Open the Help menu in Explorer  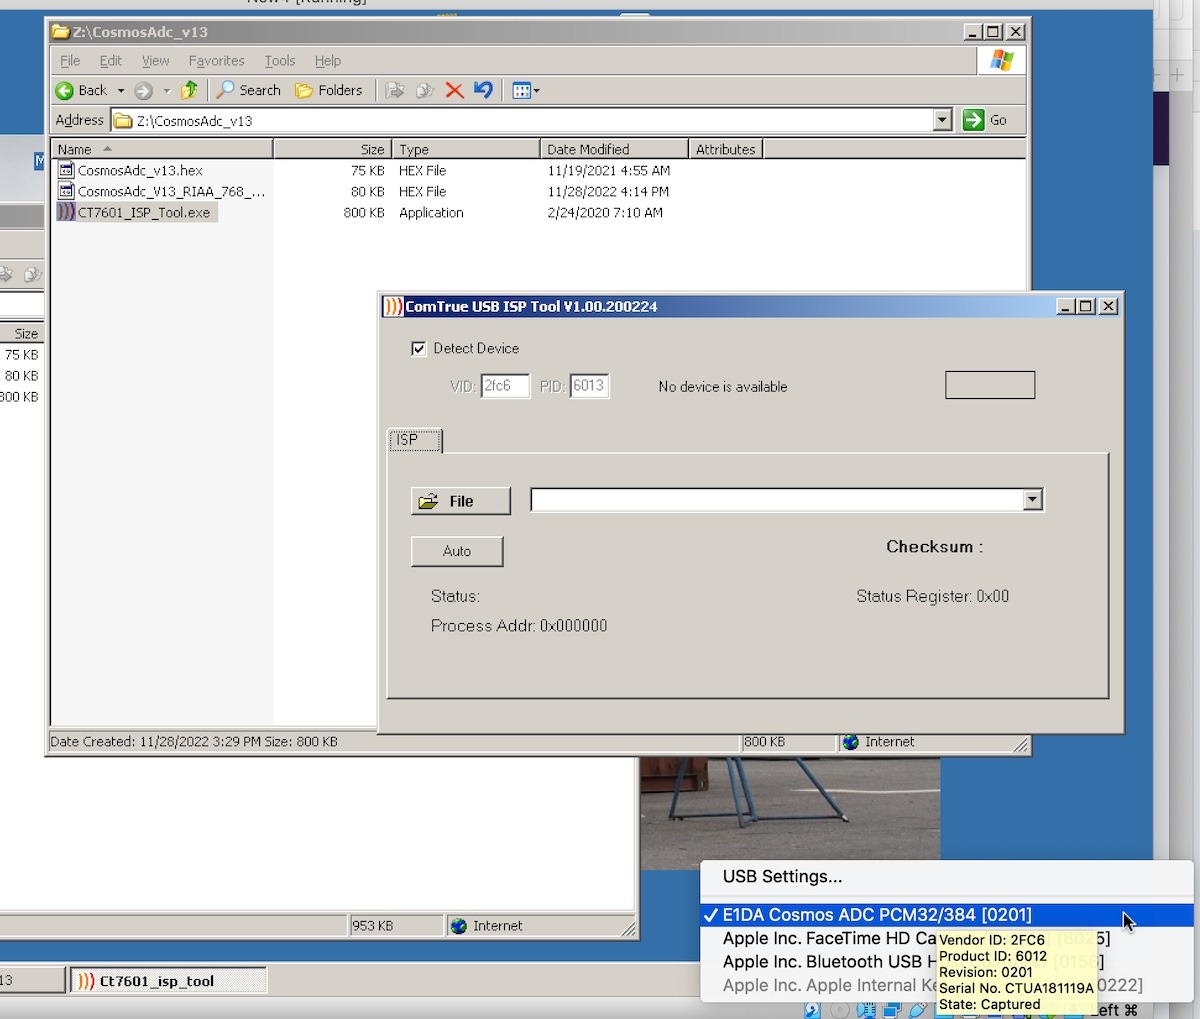pos(328,61)
